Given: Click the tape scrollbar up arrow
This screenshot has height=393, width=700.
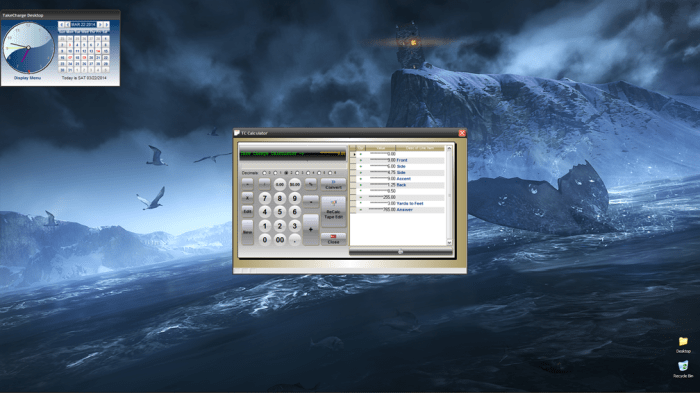Looking at the screenshot, I should (449, 148).
